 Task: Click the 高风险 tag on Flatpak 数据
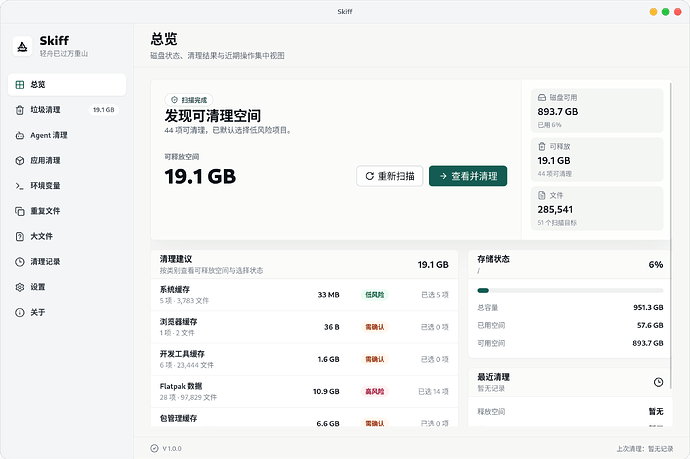pyautogui.click(x=374, y=392)
